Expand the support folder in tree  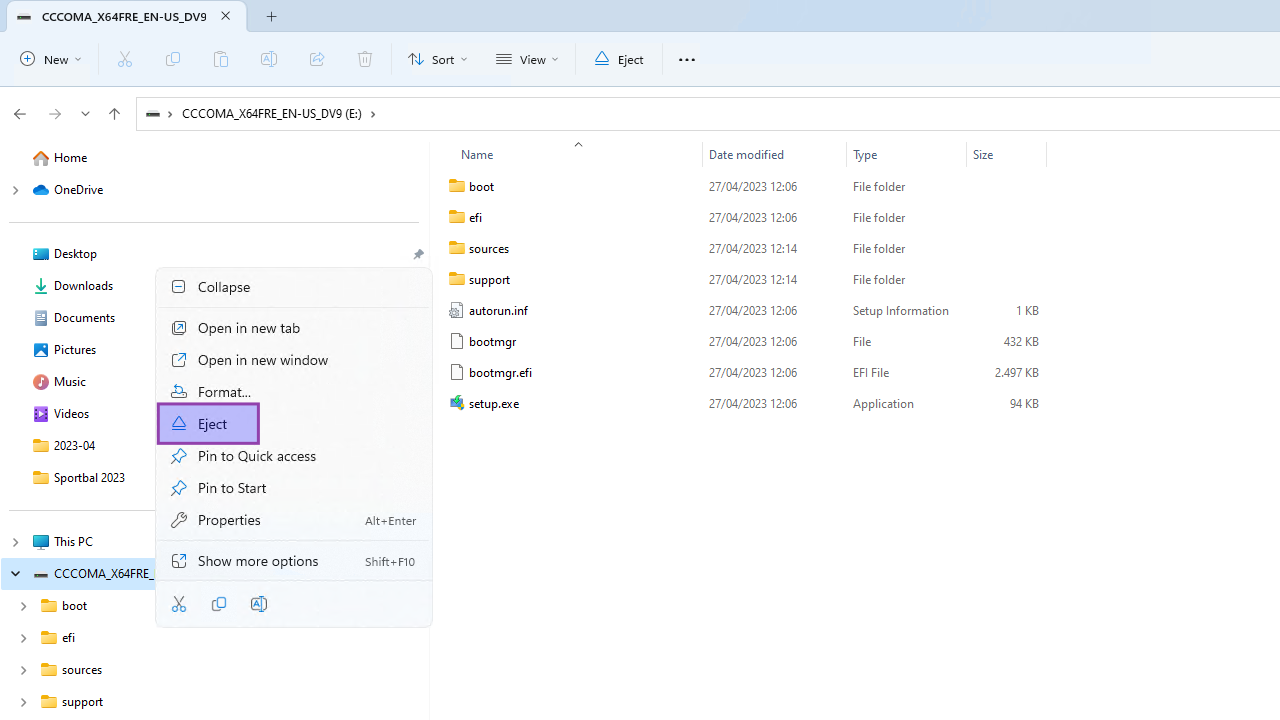[23, 702]
